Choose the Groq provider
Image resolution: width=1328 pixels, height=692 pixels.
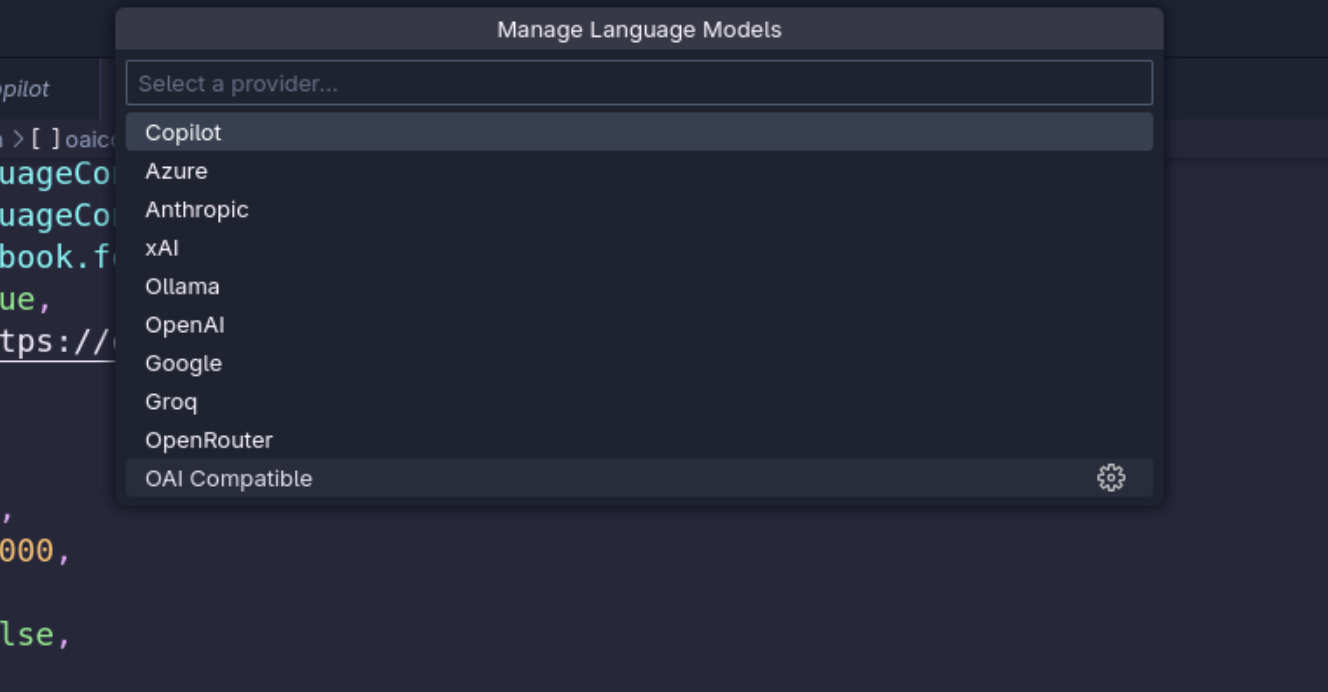tap(171, 402)
